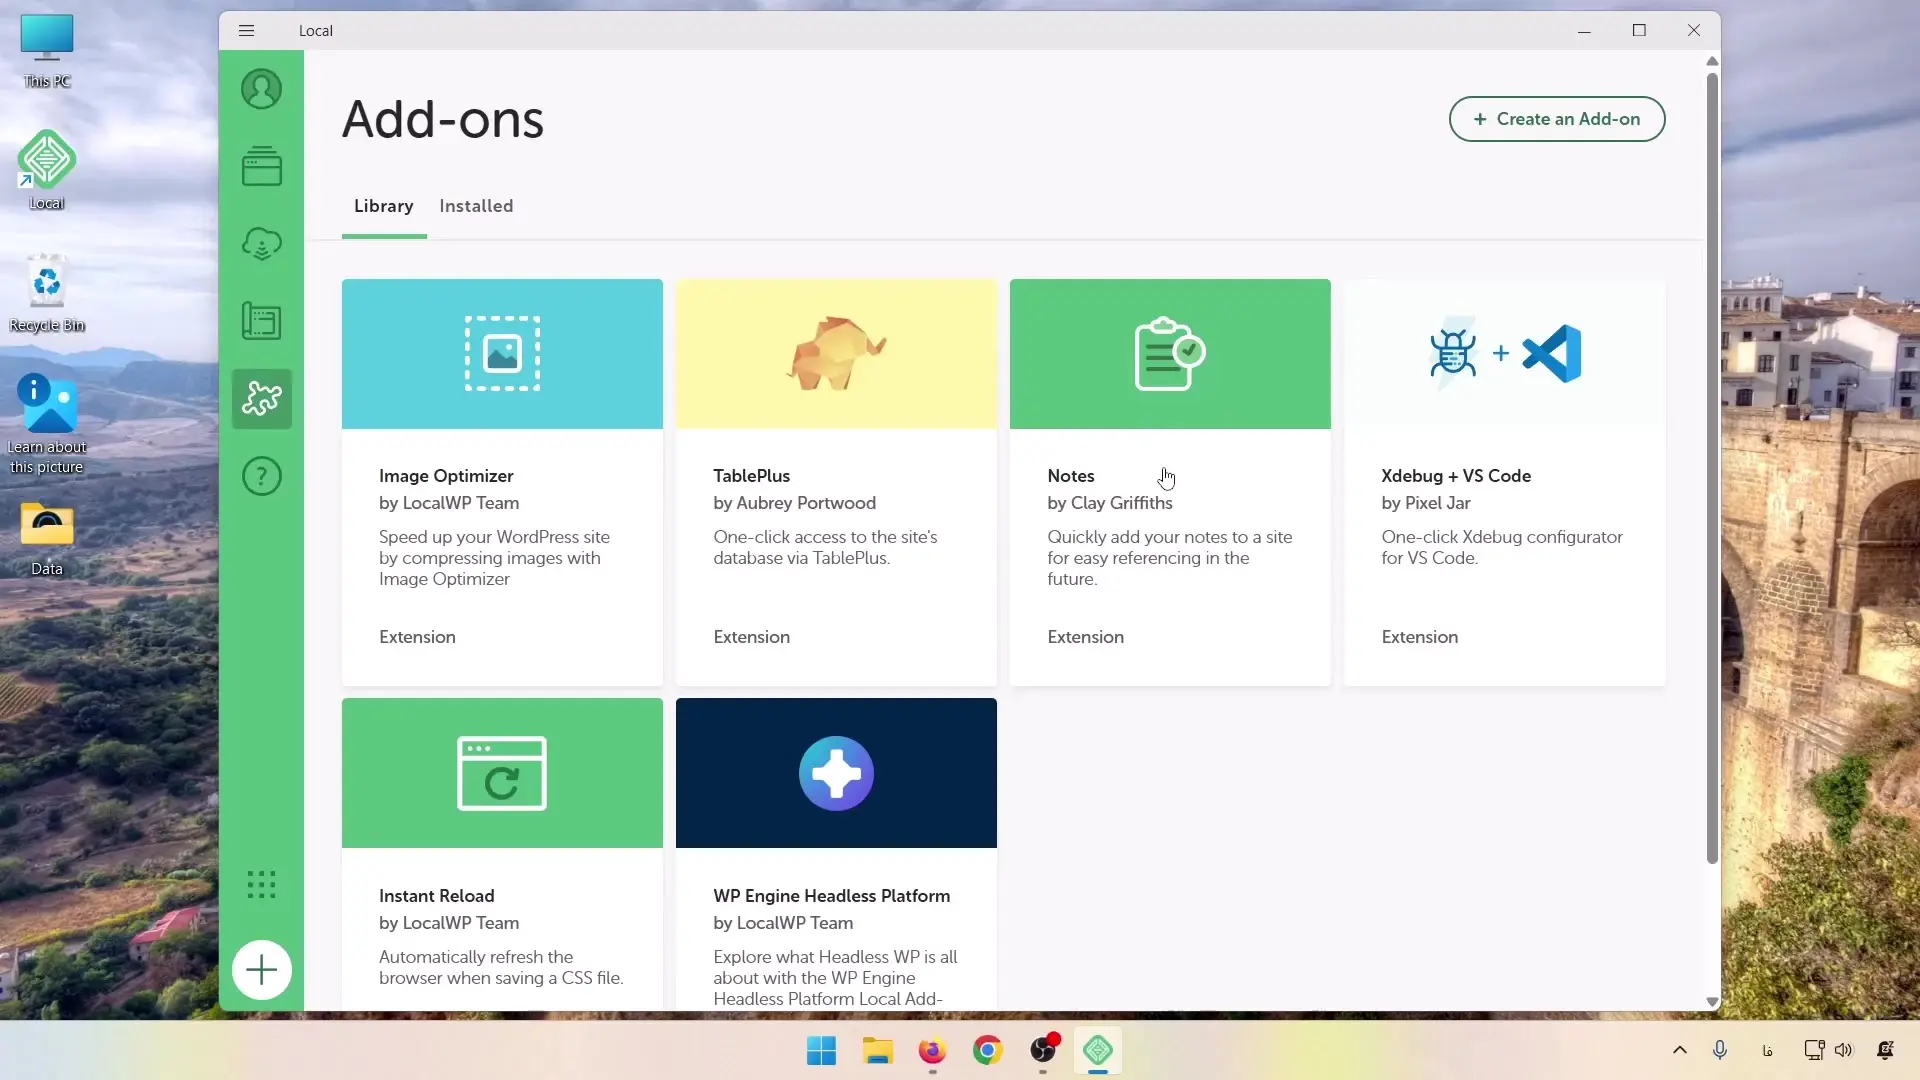Click the add-ons page vertical scrollbar

click(1712, 468)
